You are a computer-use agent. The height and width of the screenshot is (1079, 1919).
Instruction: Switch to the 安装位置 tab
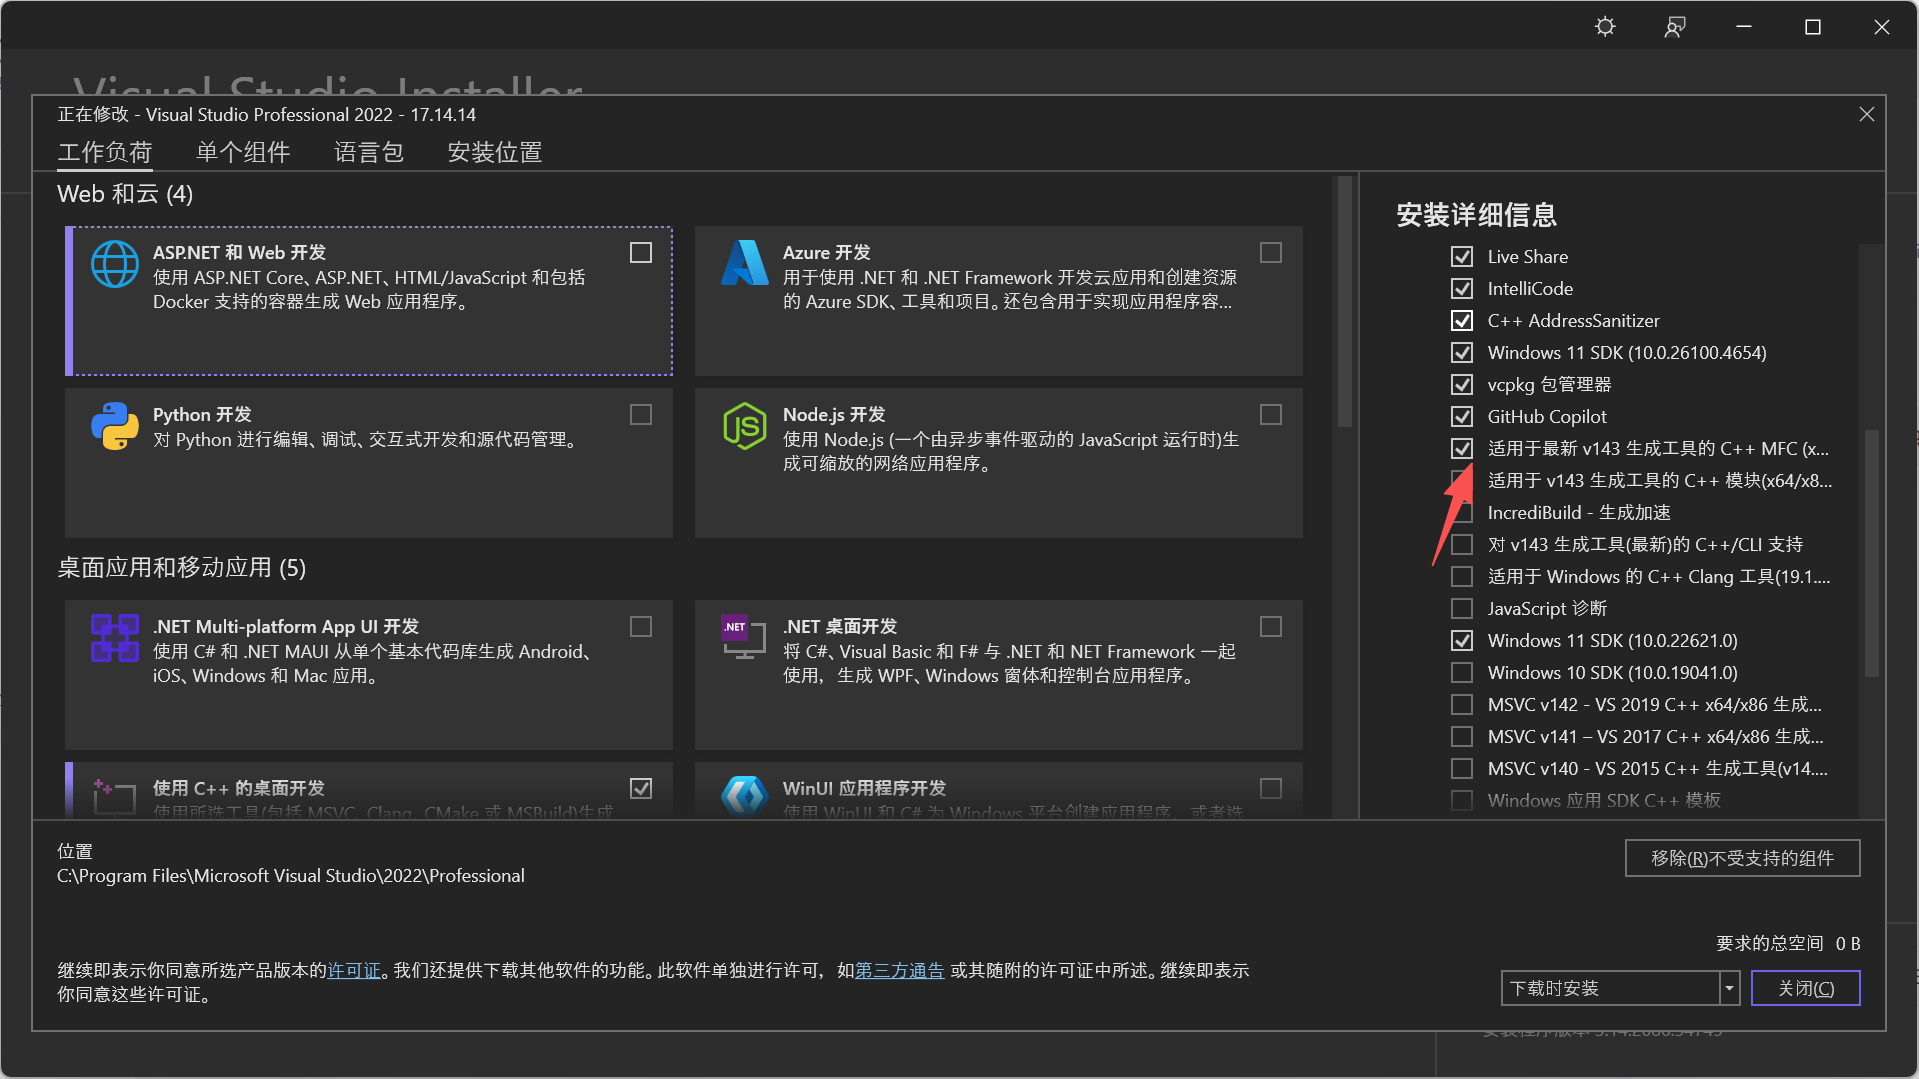coord(495,152)
